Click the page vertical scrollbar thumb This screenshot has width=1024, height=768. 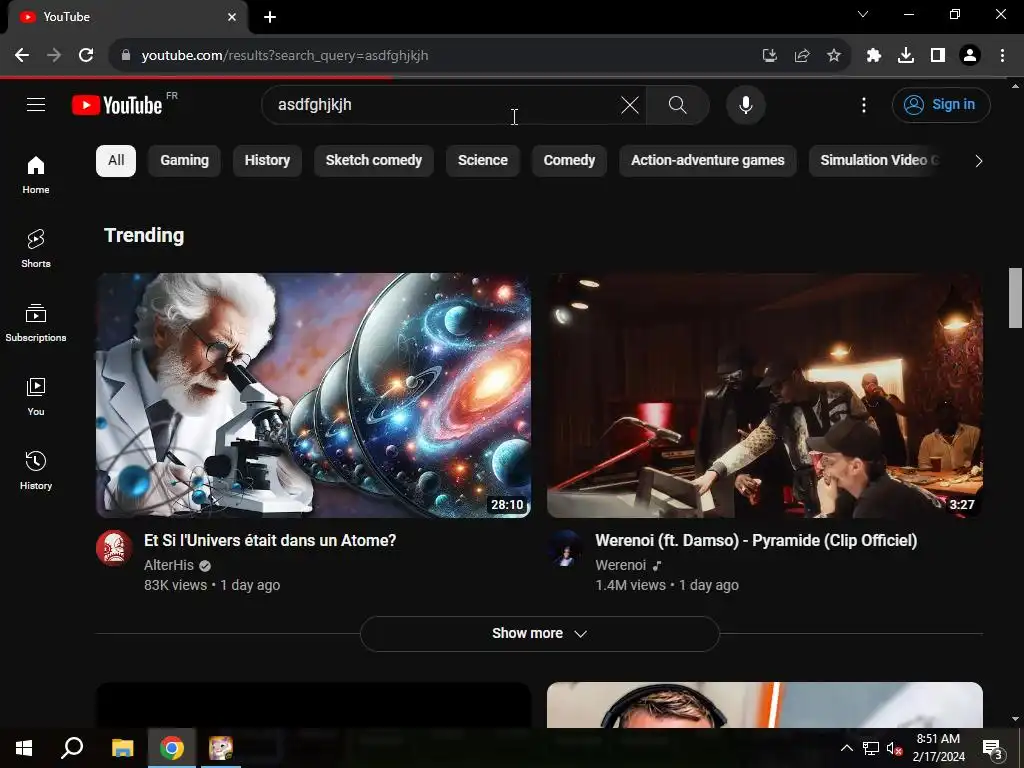[x=1015, y=297]
